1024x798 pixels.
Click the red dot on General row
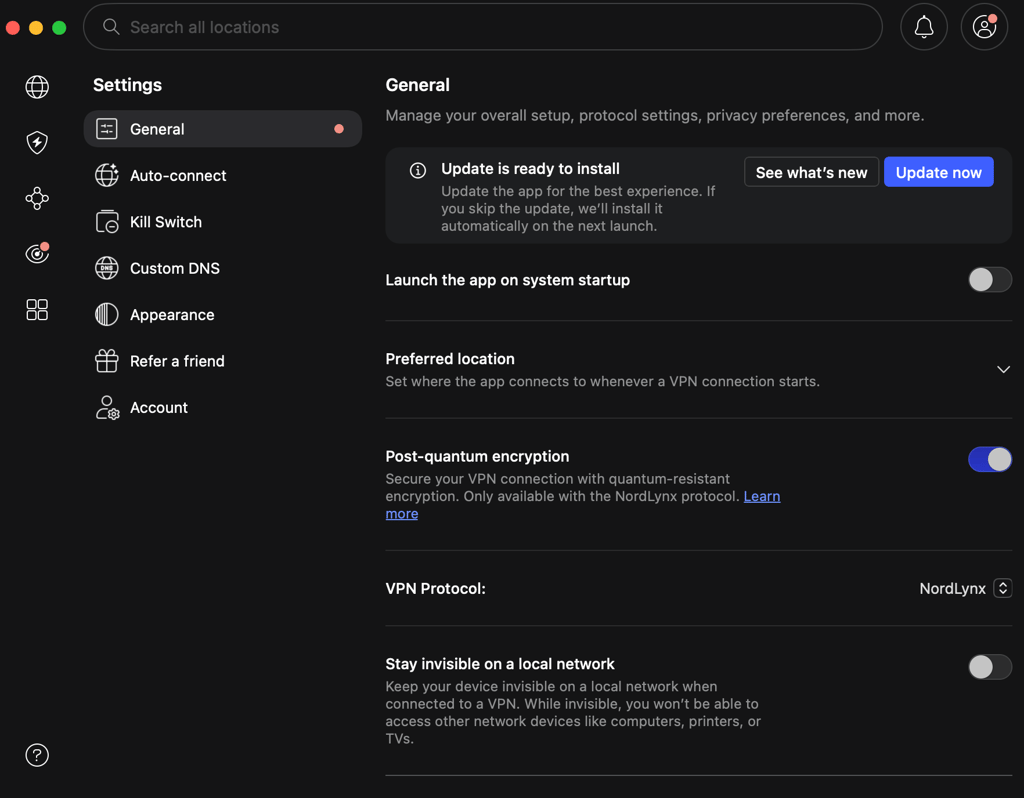pyautogui.click(x=339, y=129)
